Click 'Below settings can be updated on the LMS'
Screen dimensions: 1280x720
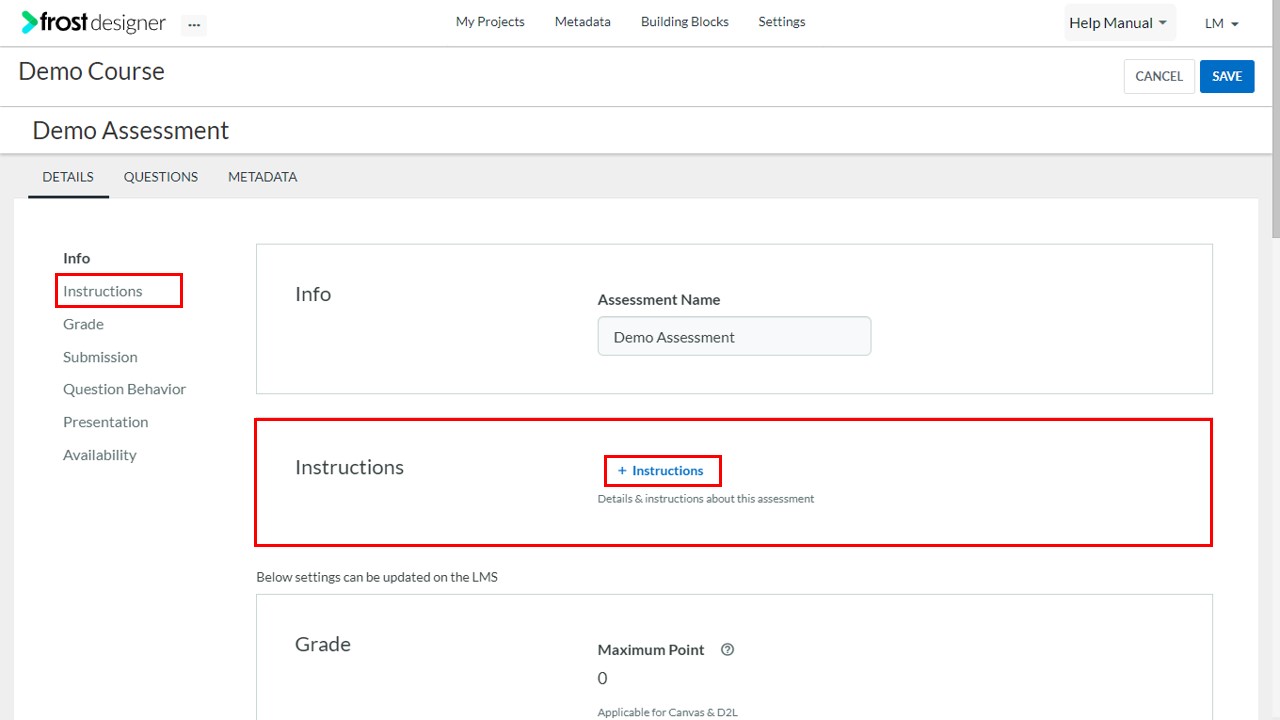377,577
